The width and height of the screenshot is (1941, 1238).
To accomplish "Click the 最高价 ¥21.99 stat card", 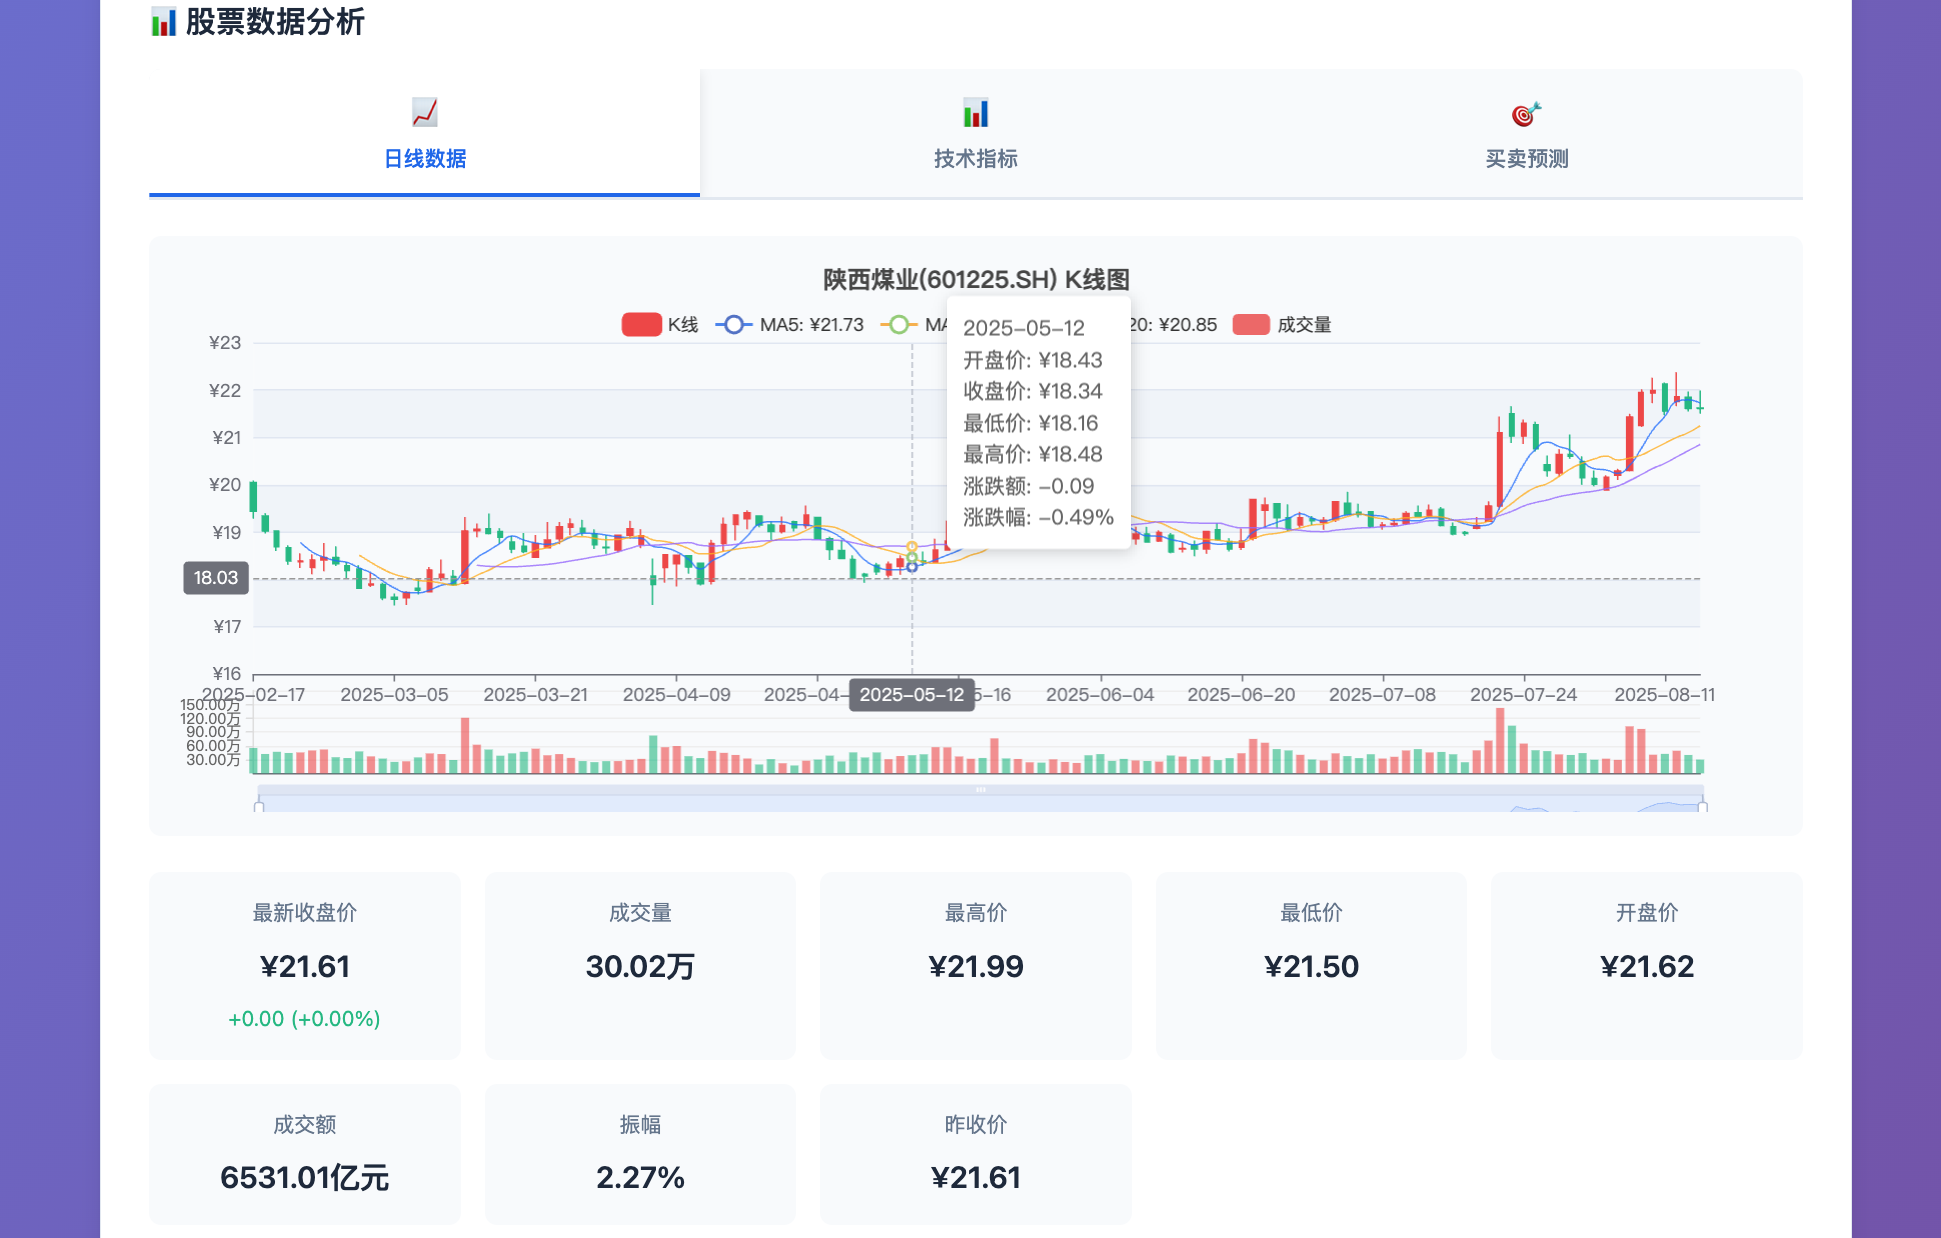I will tap(975, 965).
